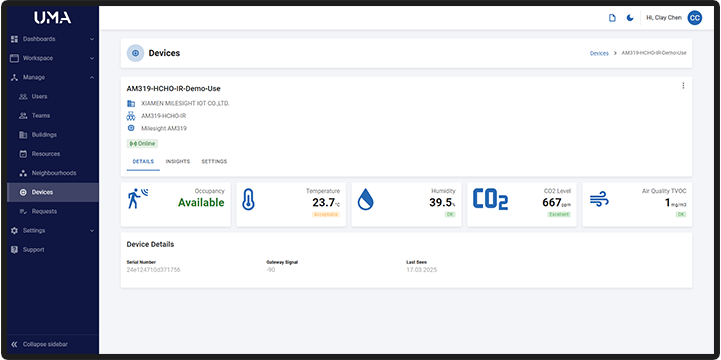Click the humidity water drop icon
Image resolution: width=721 pixels, height=360 pixels.
coord(366,200)
